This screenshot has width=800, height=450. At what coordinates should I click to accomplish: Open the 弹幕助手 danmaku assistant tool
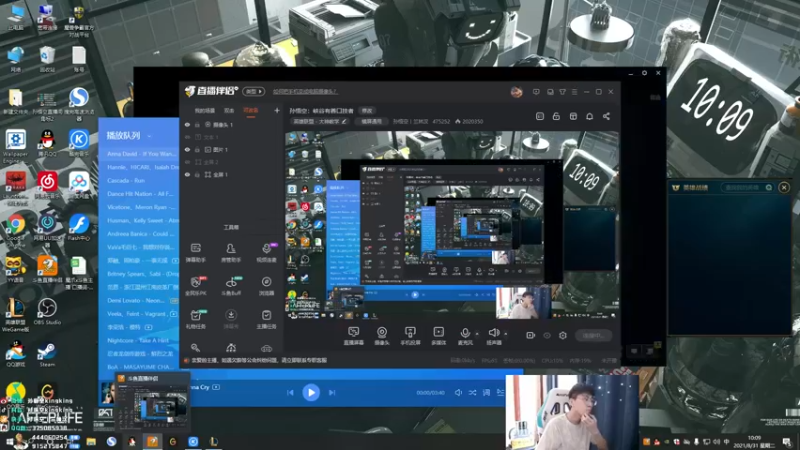pyautogui.click(x=195, y=253)
